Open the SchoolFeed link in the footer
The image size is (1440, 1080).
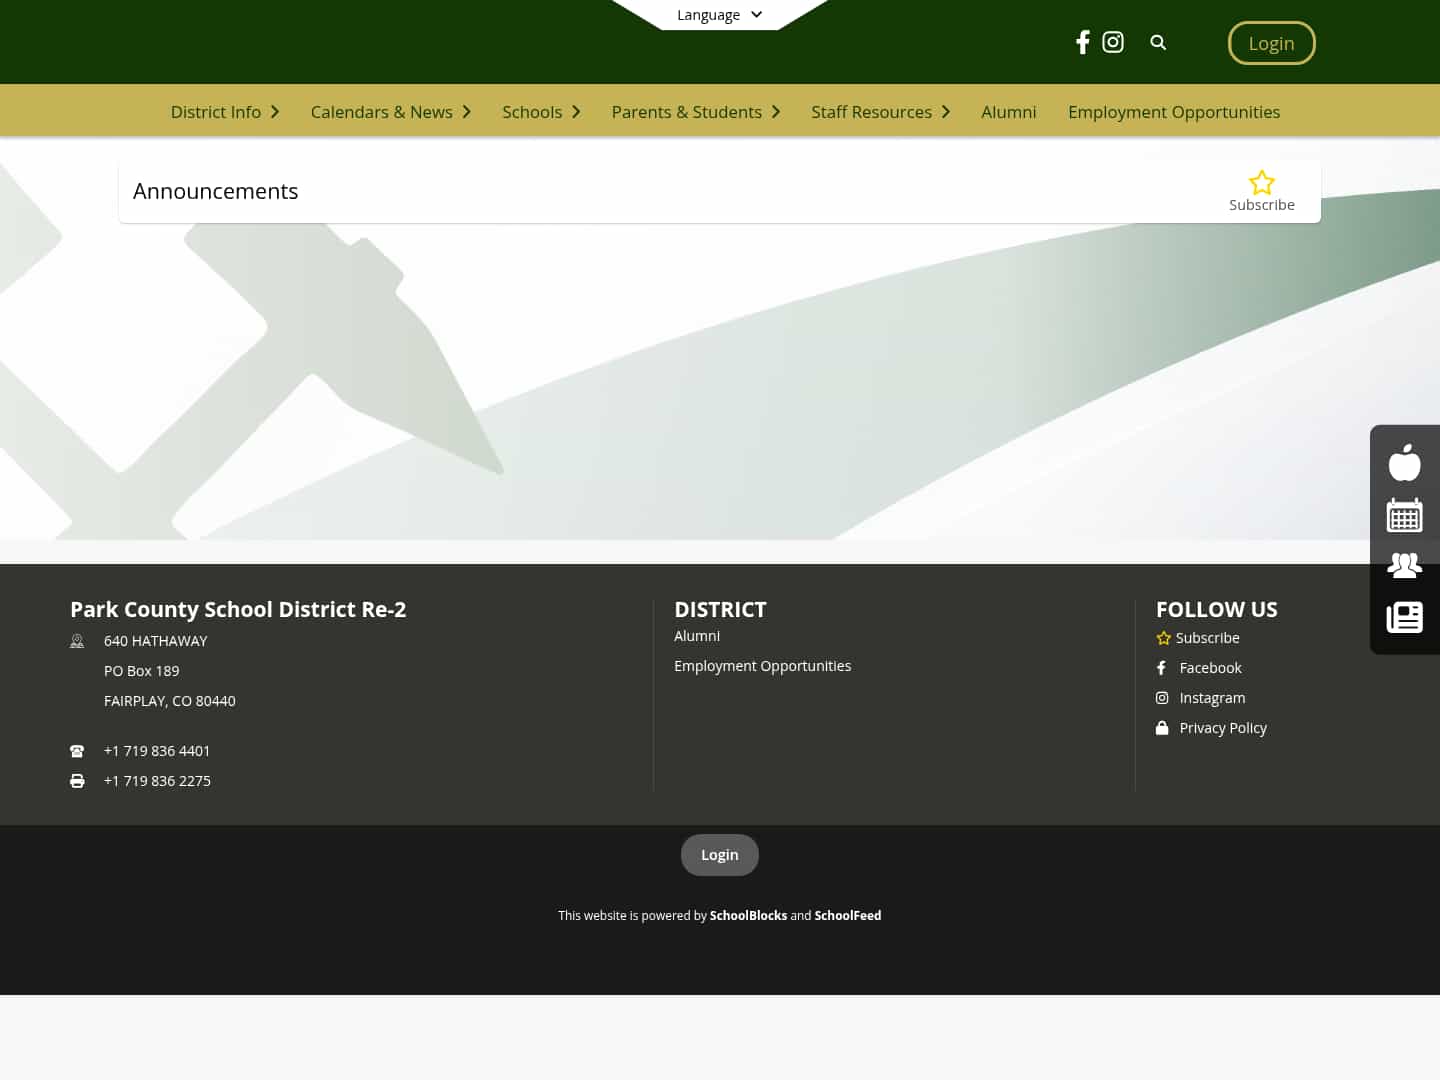[x=847, y=915]
